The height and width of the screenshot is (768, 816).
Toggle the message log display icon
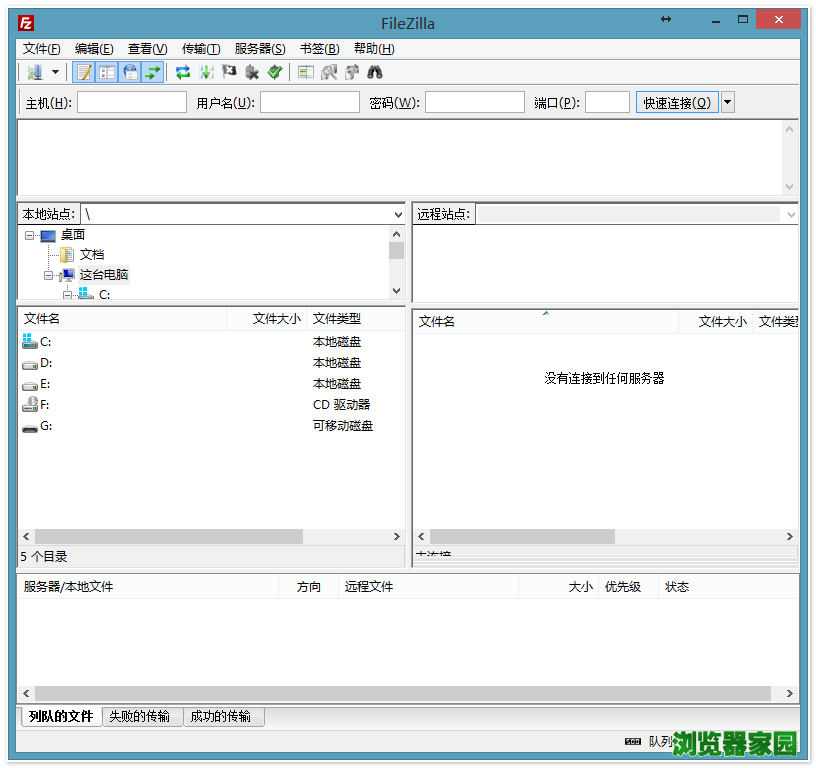click(84, 72)
